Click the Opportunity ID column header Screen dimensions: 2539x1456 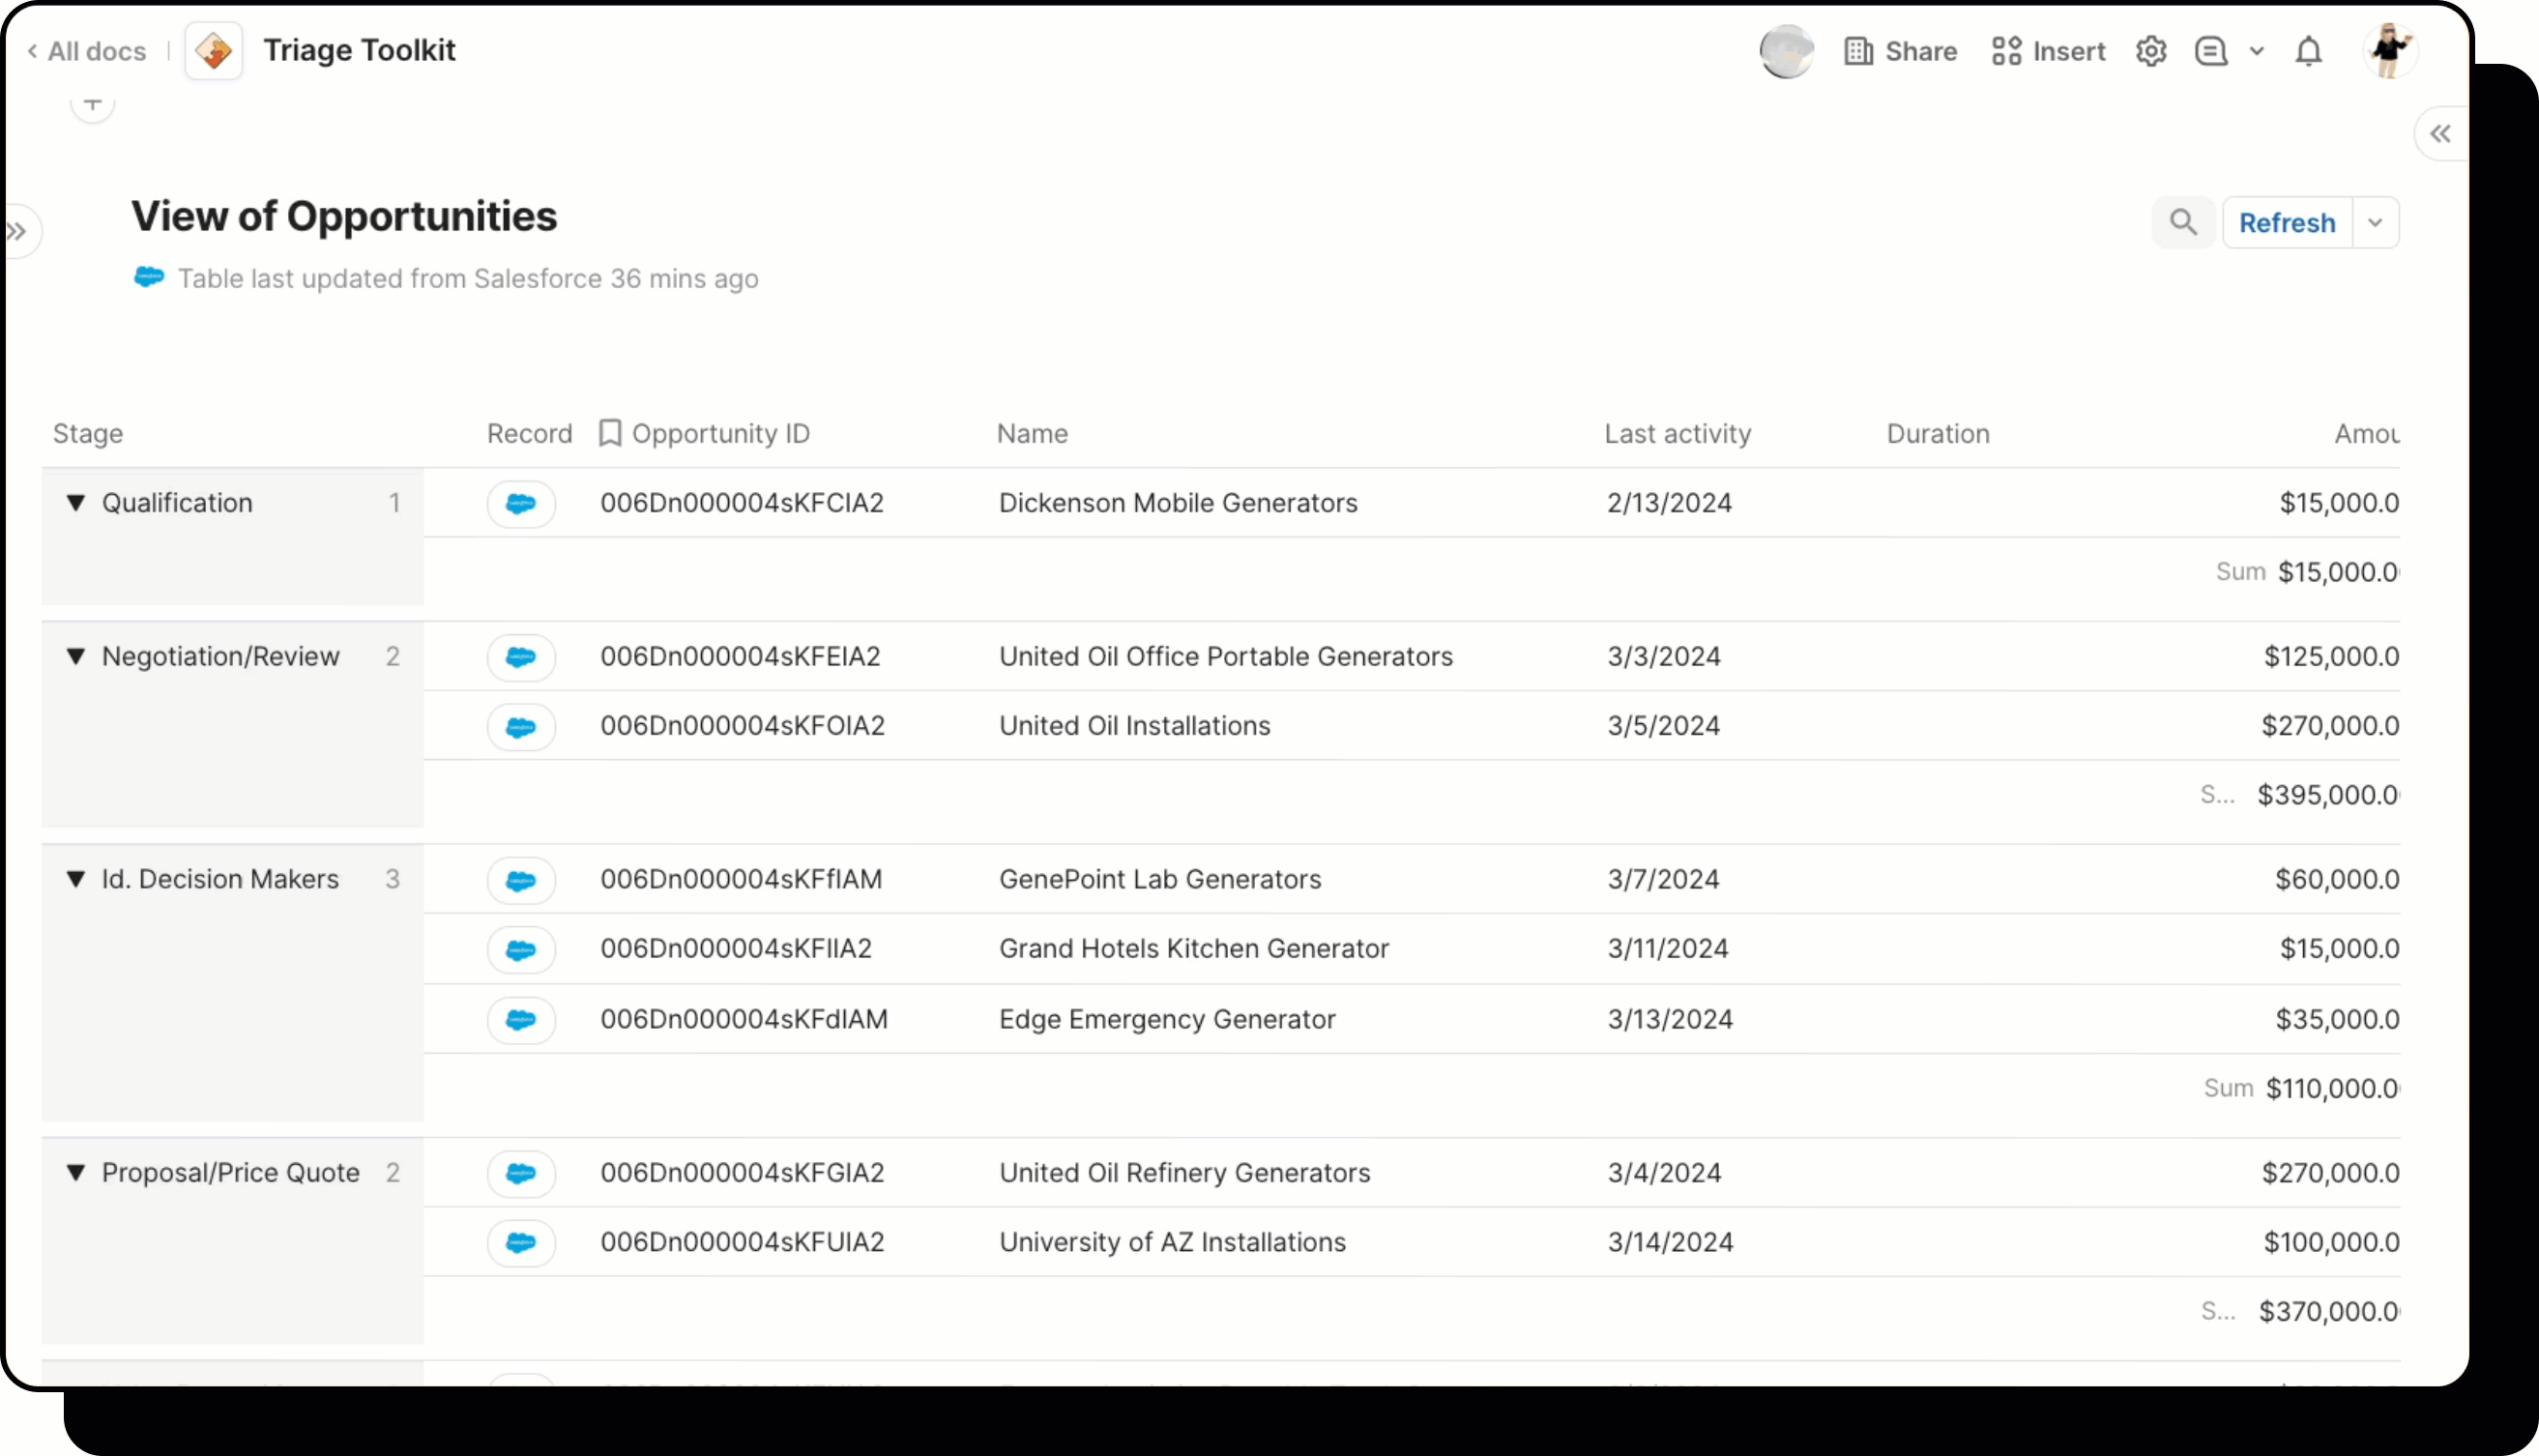click(720, 433)
